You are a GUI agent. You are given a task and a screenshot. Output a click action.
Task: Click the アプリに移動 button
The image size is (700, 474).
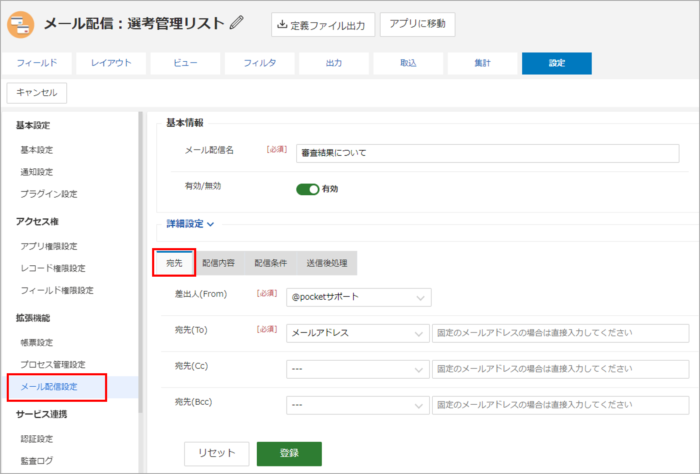417,24
